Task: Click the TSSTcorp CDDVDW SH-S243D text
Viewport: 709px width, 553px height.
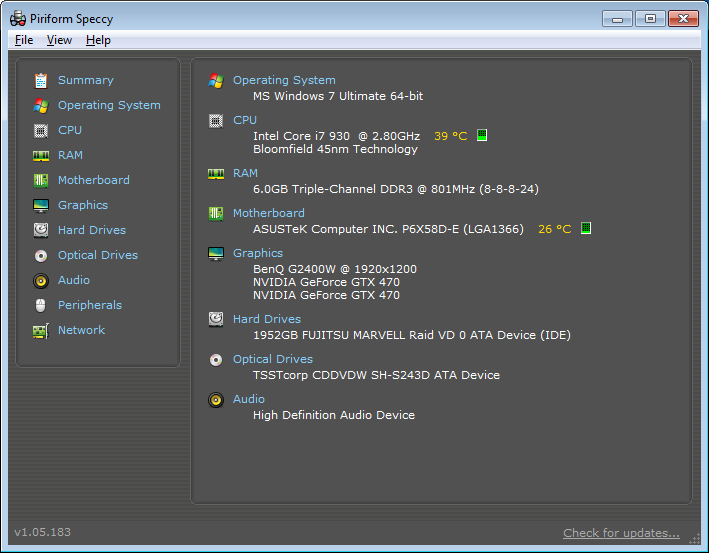Action: pyautogui.click(x=376, y=375)
